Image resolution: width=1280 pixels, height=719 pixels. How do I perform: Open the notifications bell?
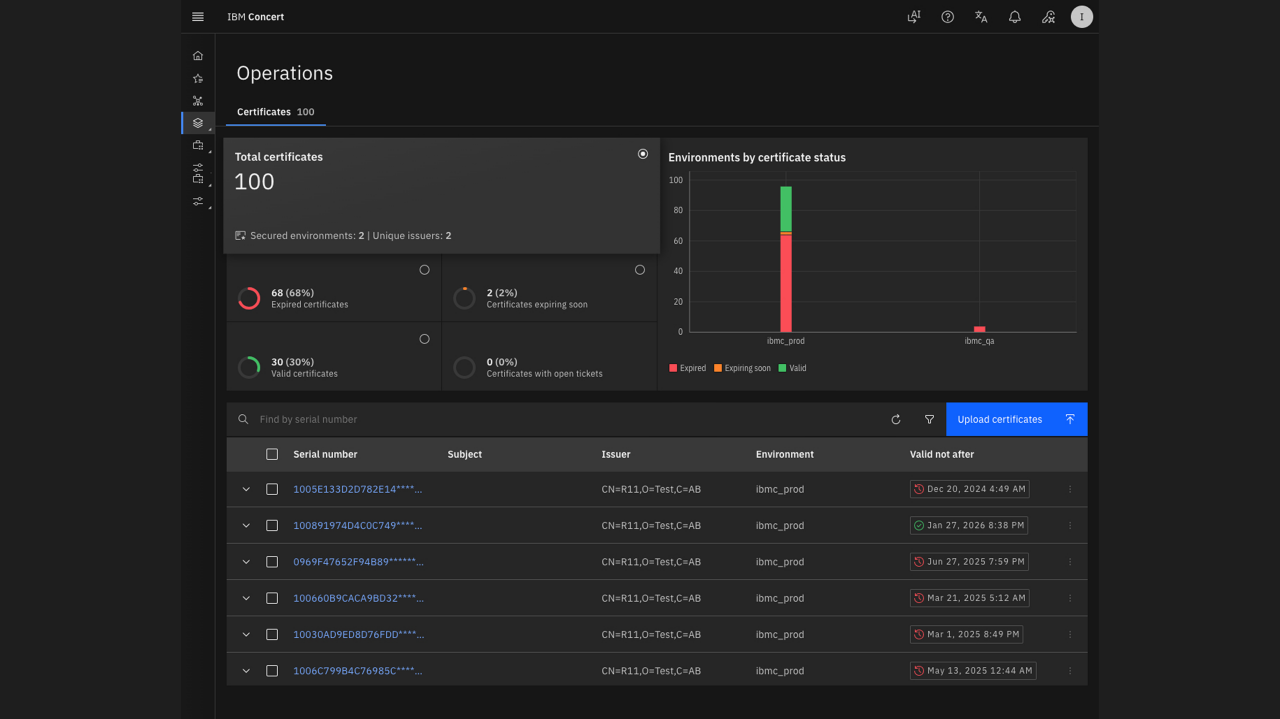1015,17
